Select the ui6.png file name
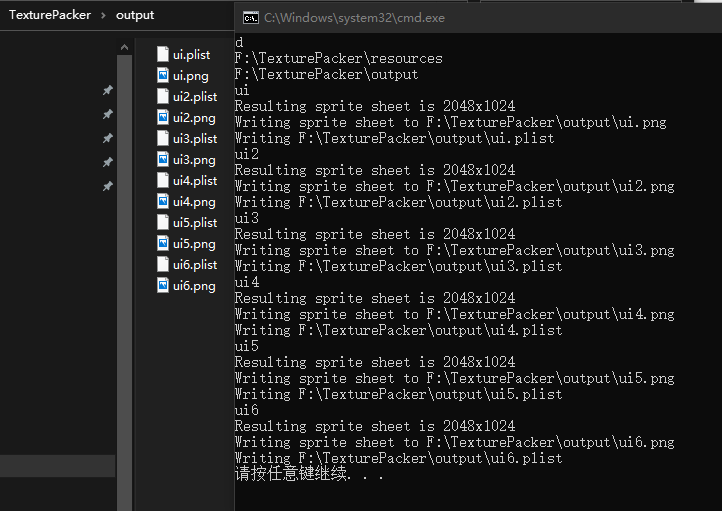The image size is (722, 511). (x=194, y=286)
